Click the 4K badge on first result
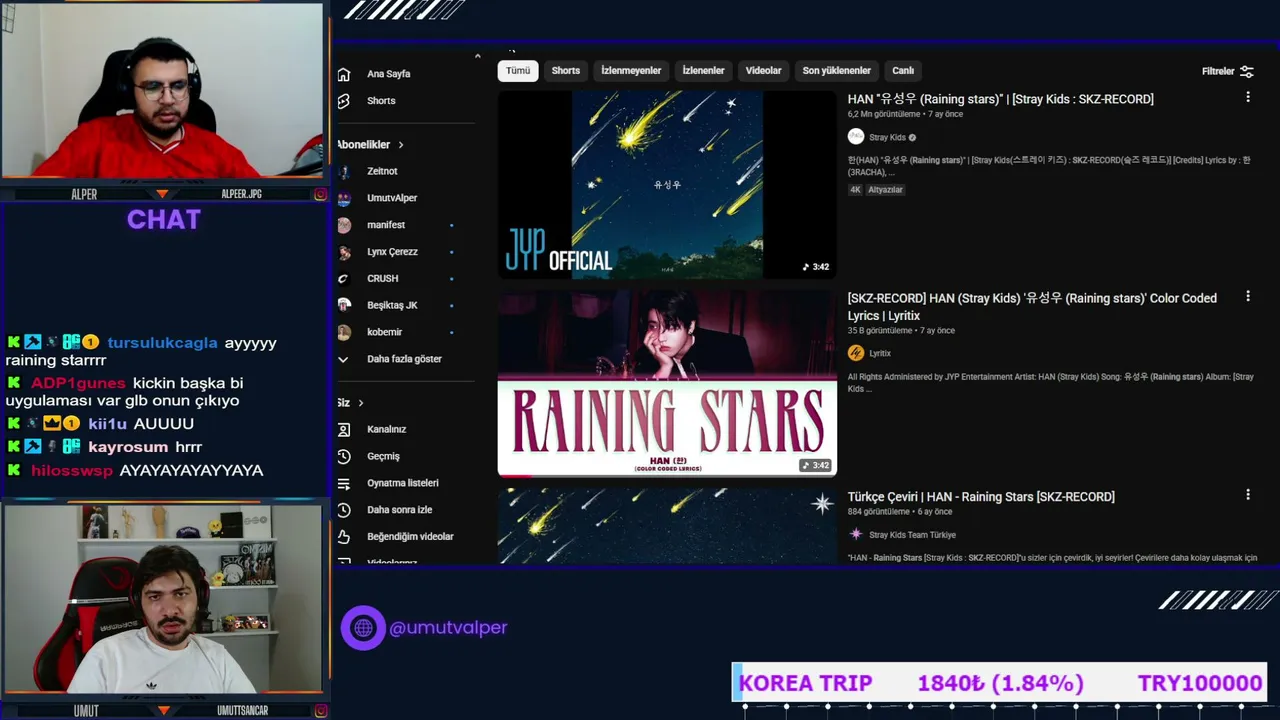 pos(855,189)
